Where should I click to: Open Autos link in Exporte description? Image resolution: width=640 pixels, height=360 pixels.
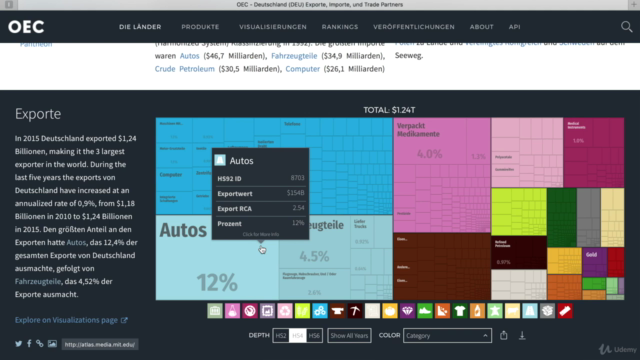(76, 242)
